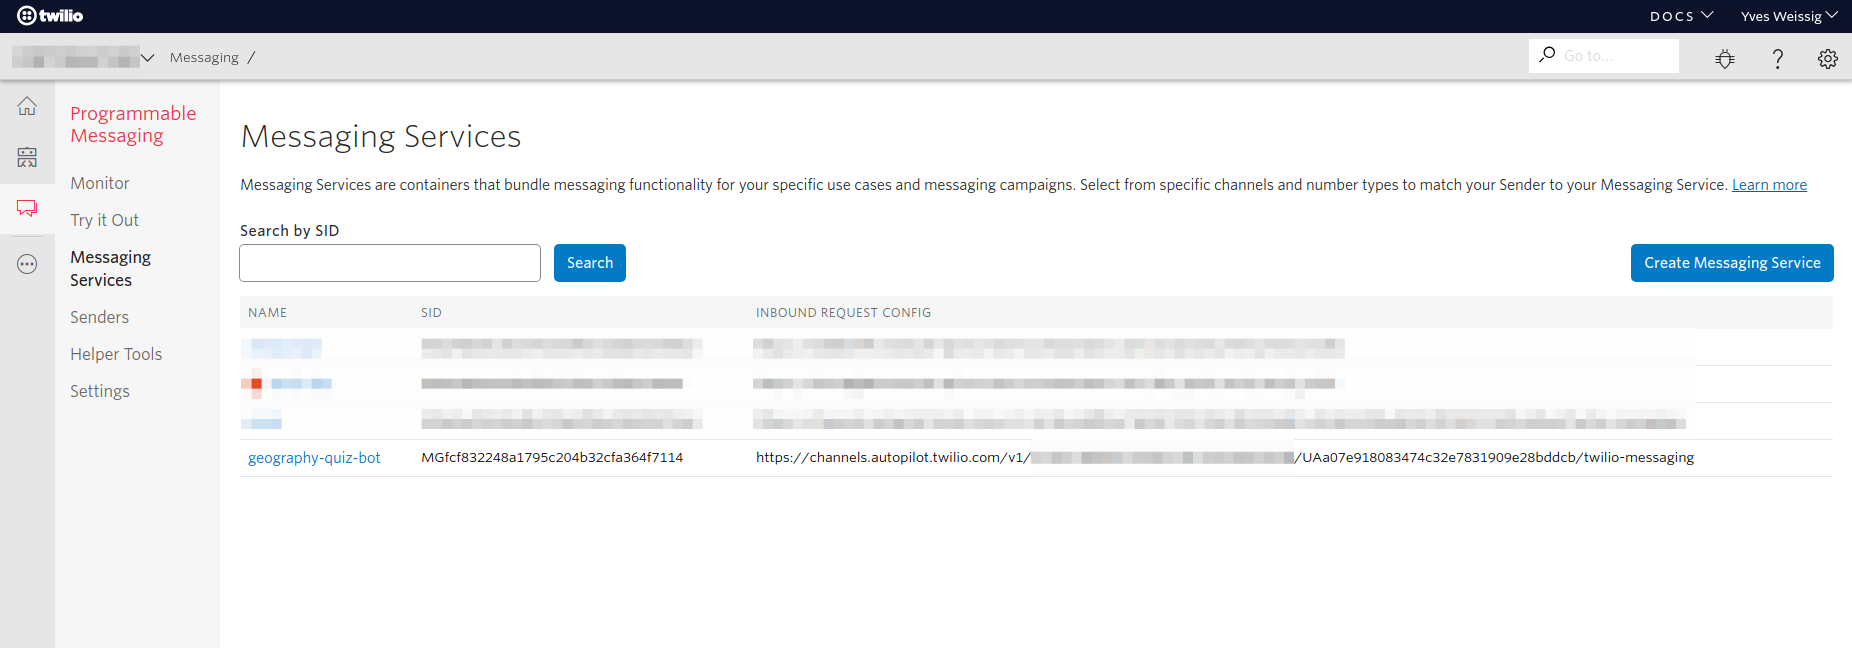Click the SID column header
Viewport: 1852px width, 648px height.
point(431,313)
